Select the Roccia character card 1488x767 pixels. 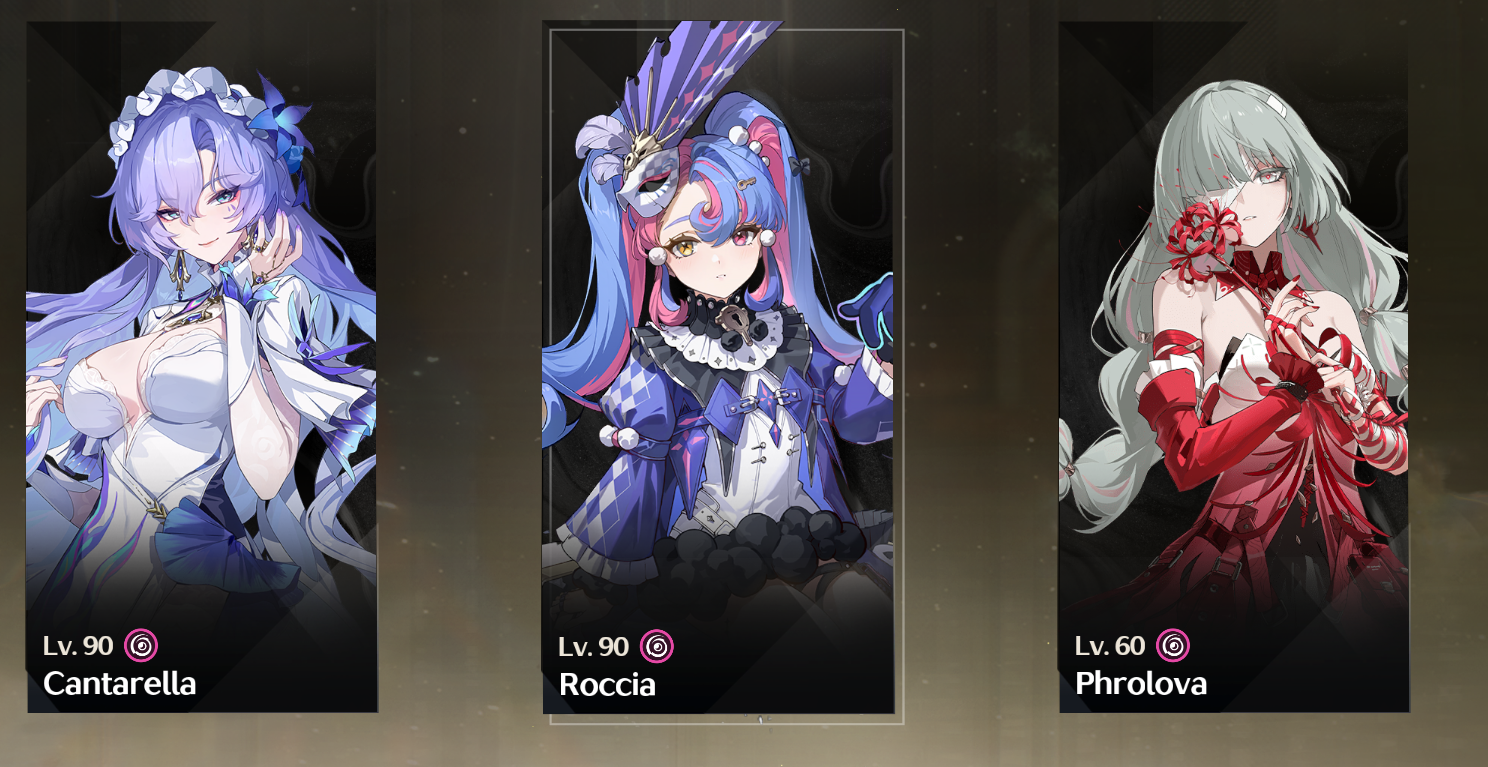[718, 367]
